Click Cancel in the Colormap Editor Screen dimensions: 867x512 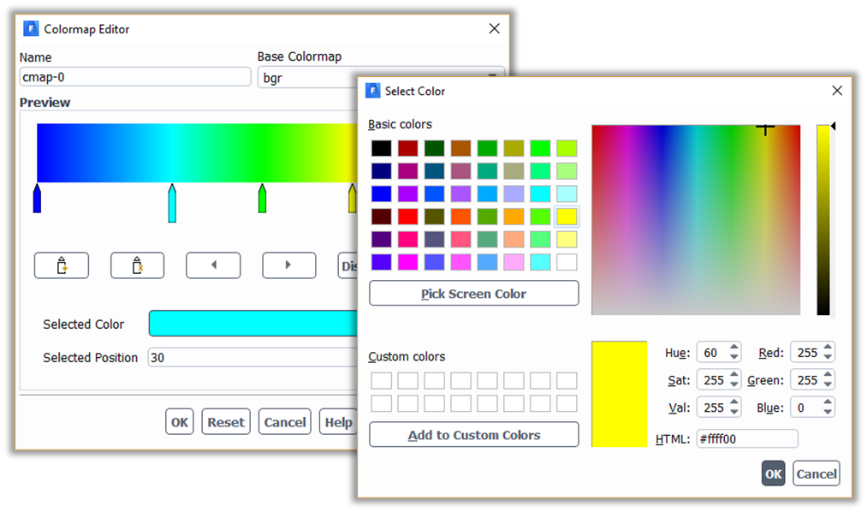pyautogui.click(x=285, y=422)
